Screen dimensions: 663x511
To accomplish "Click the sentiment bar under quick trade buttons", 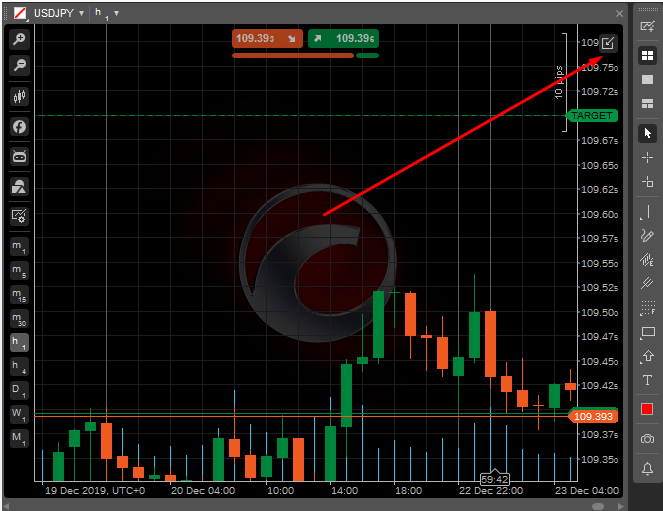I will (x=305, y=55).
